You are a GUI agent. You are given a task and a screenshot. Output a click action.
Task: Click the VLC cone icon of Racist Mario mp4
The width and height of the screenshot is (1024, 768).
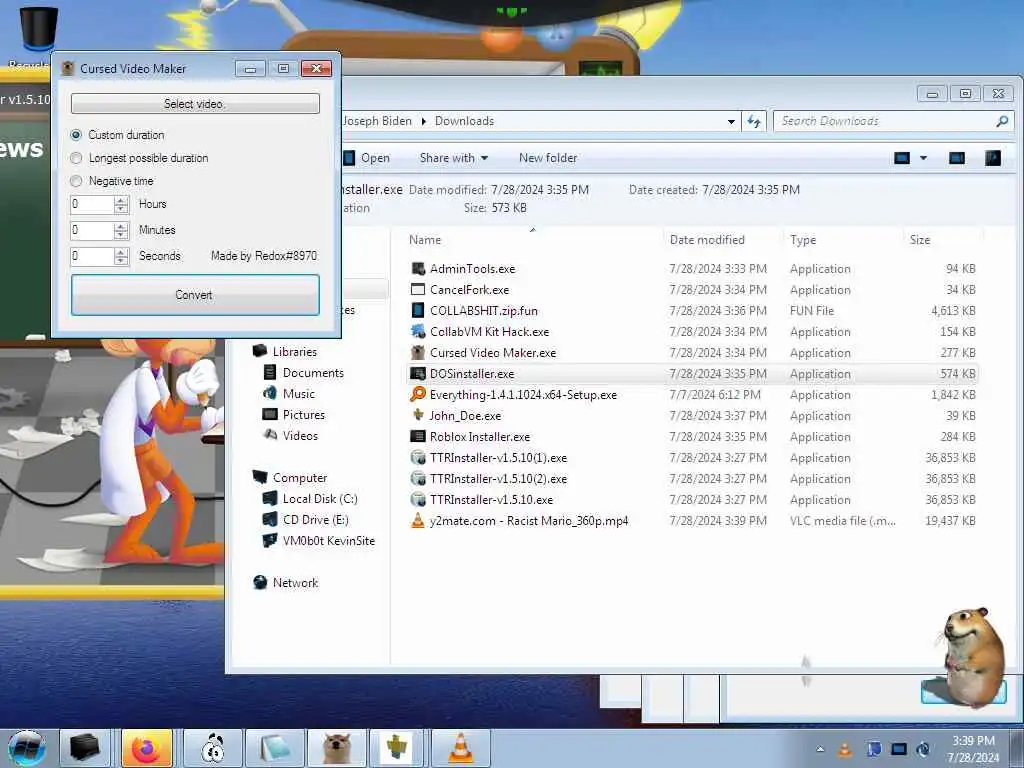point(418,520)
